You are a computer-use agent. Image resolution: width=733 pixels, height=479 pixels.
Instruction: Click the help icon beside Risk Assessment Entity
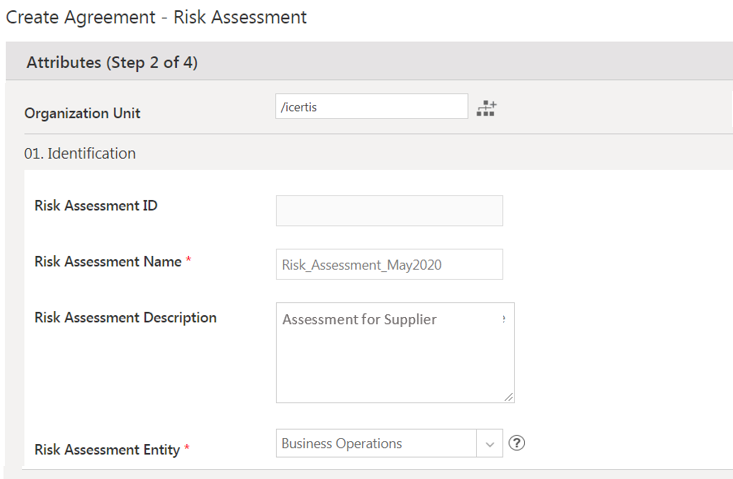pyautogui.click(x=517, y=443)
